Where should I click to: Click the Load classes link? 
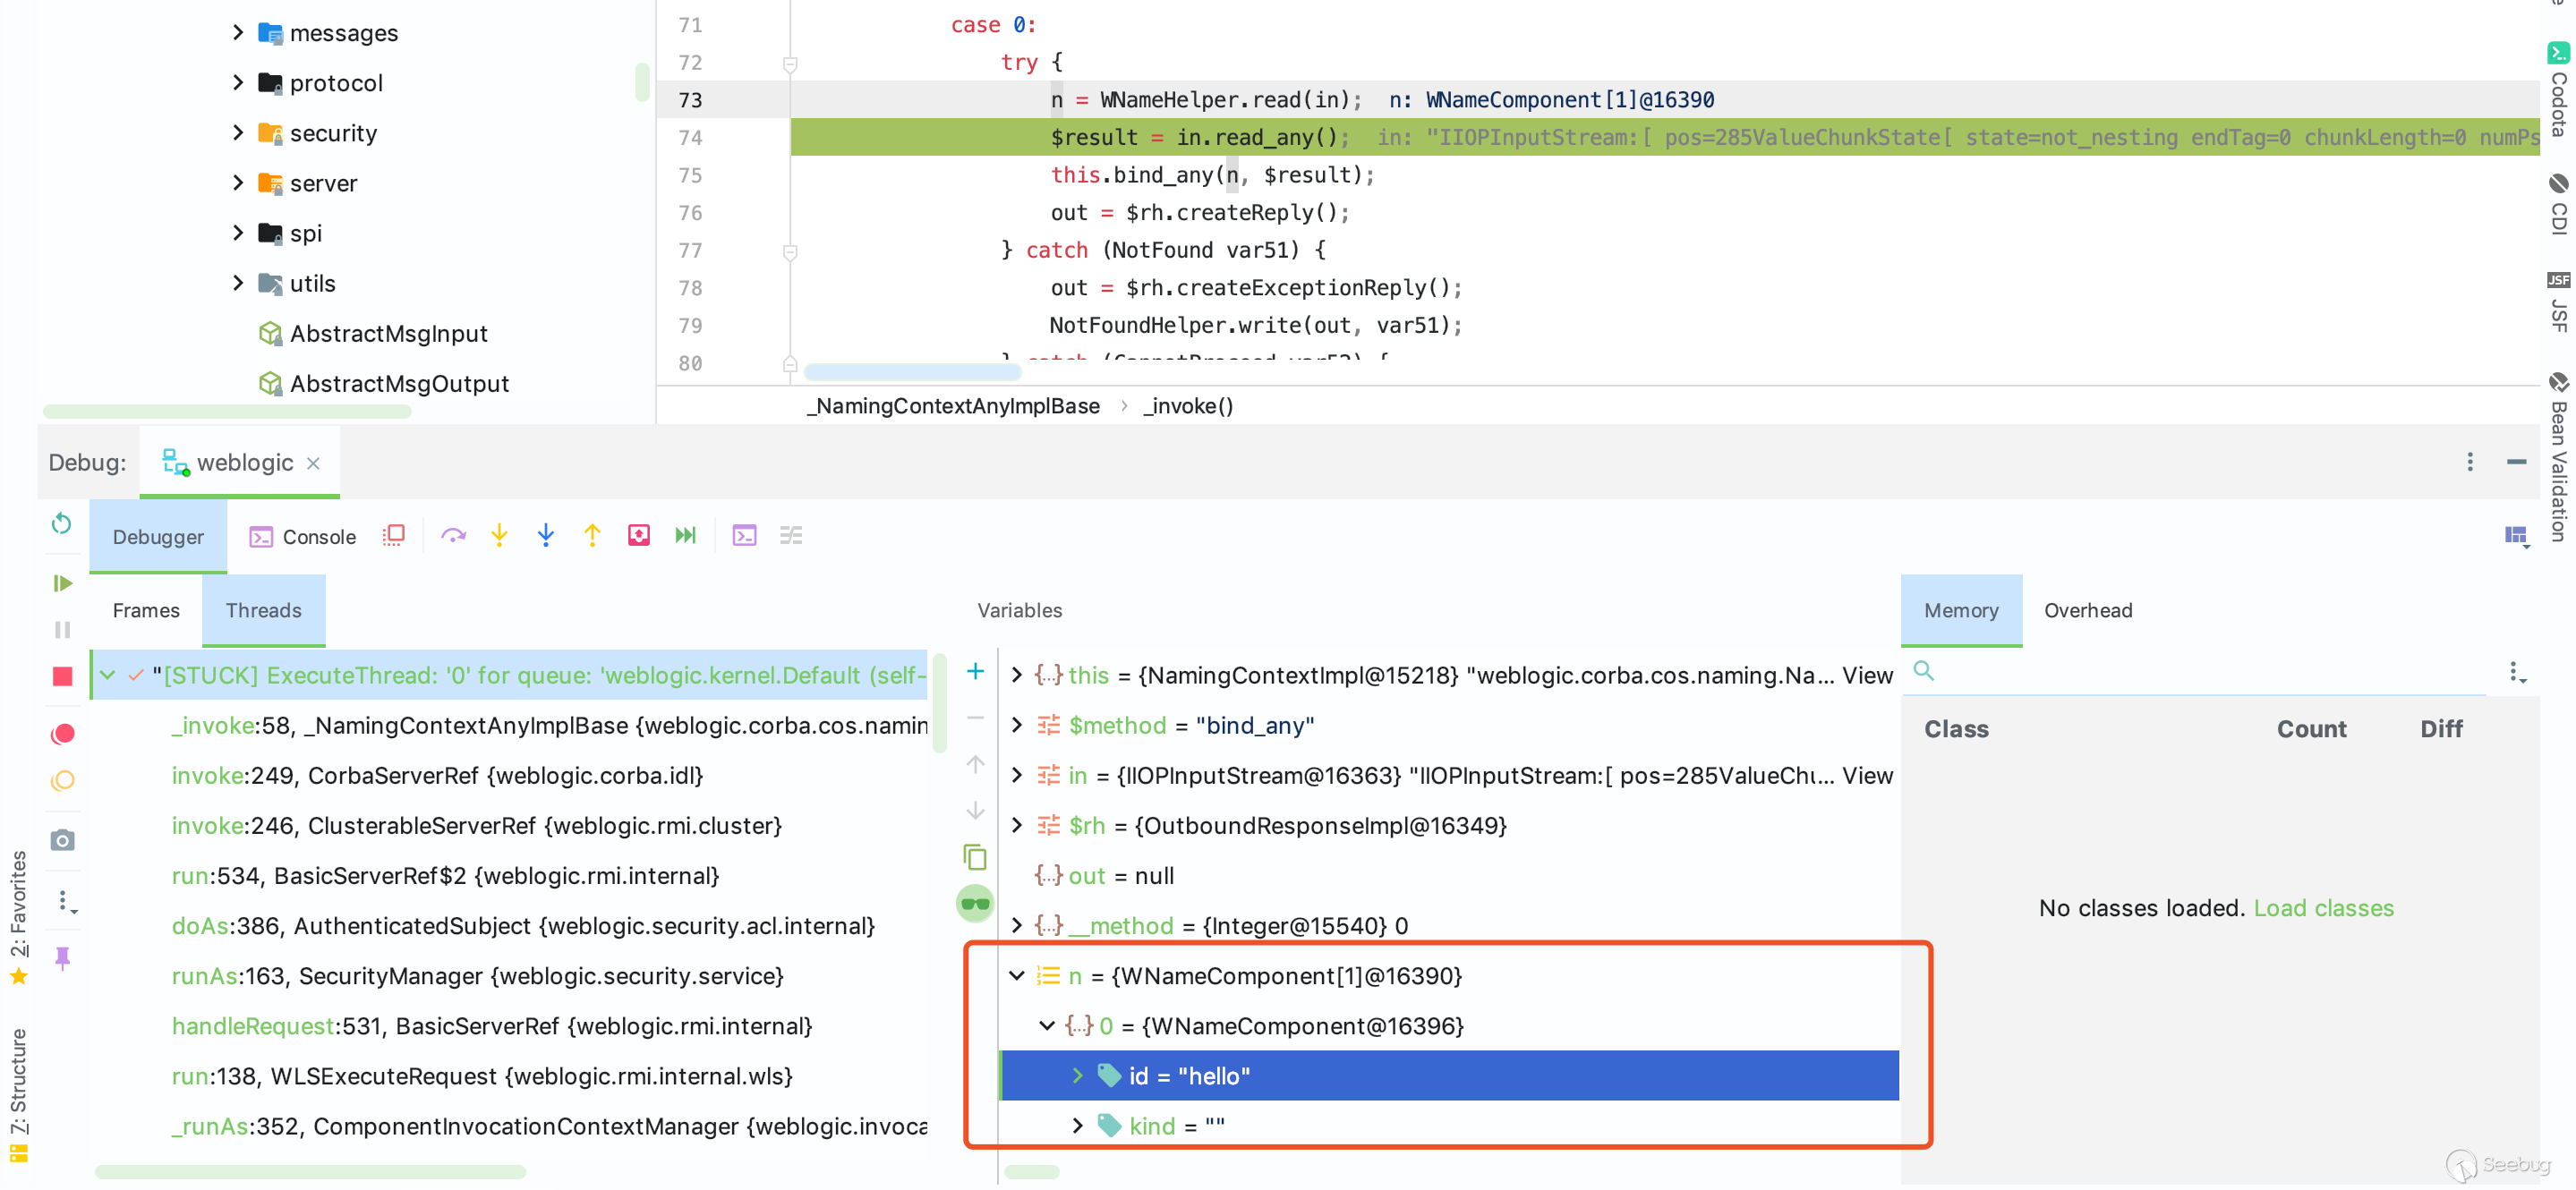coord(2323,908)
